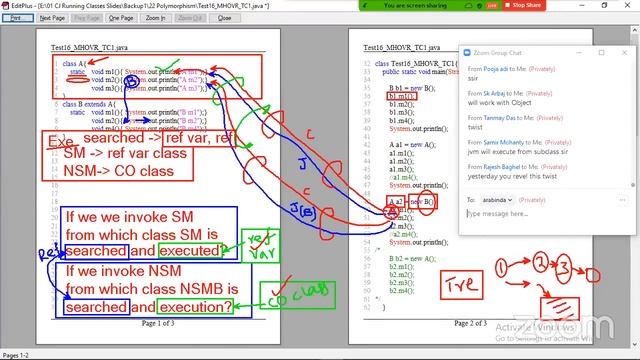Click code line 'B b2 = new A();' on page two
Viewport: 640px width, 360px height.
[x=413, y=258]
